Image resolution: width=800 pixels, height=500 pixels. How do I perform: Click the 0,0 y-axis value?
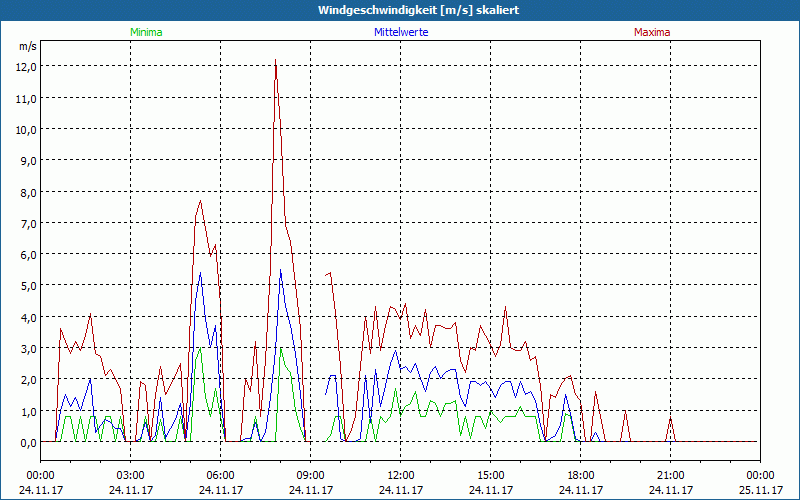tap(30, 443)
